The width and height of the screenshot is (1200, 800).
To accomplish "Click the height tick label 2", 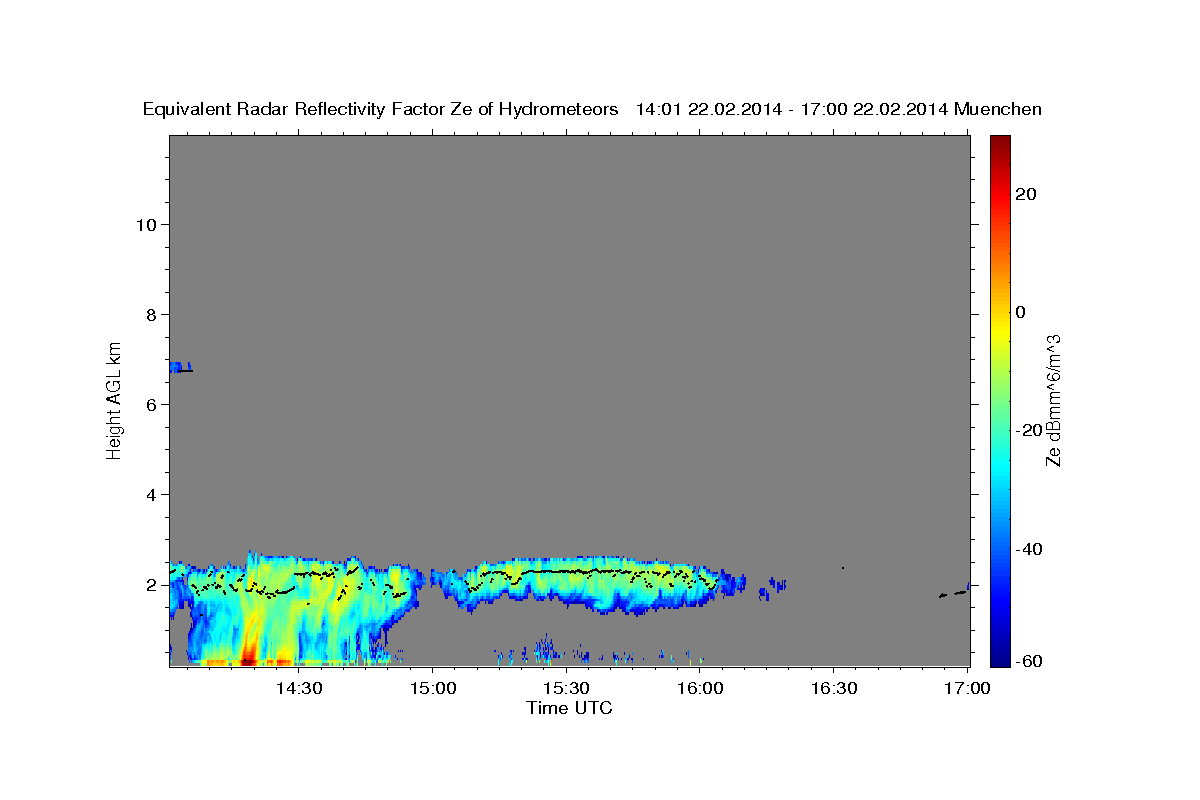I will [152, 584].
